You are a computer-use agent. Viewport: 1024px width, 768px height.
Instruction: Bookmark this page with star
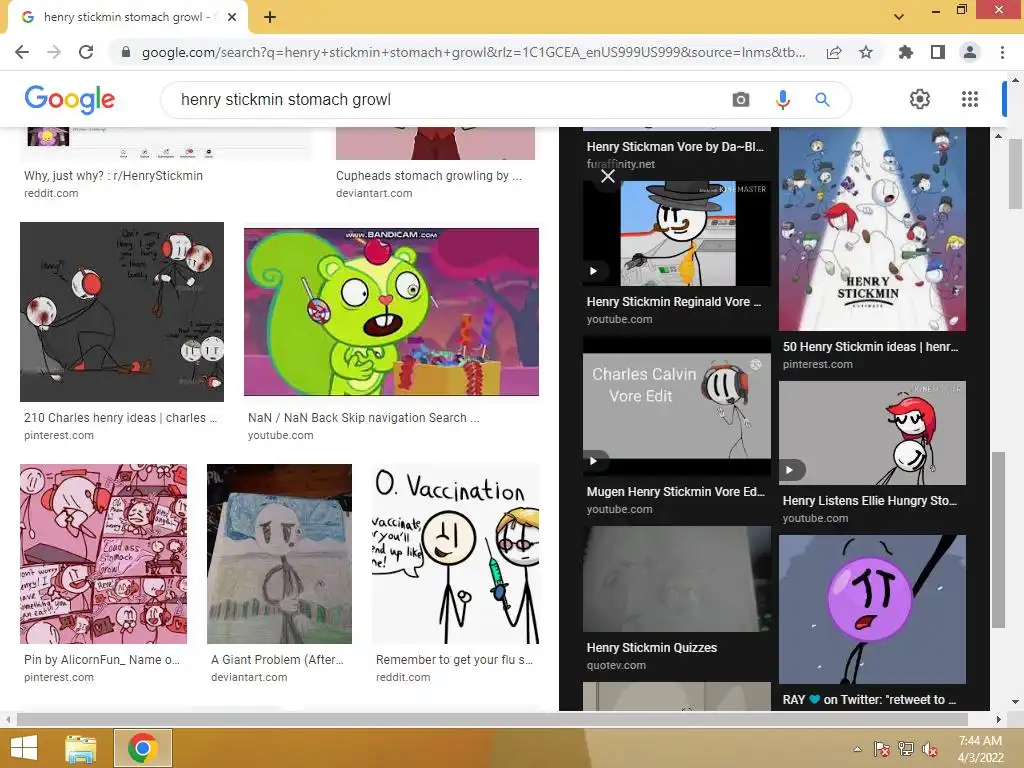pos(866,52)
